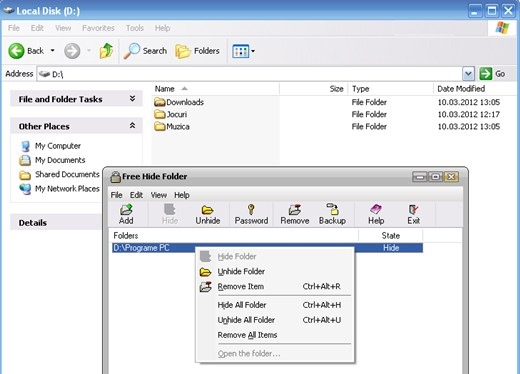The height and width of the screenshot is (374, 520).
Task: Go back with the green Back arrow
Action: click(x=16, y=51)
